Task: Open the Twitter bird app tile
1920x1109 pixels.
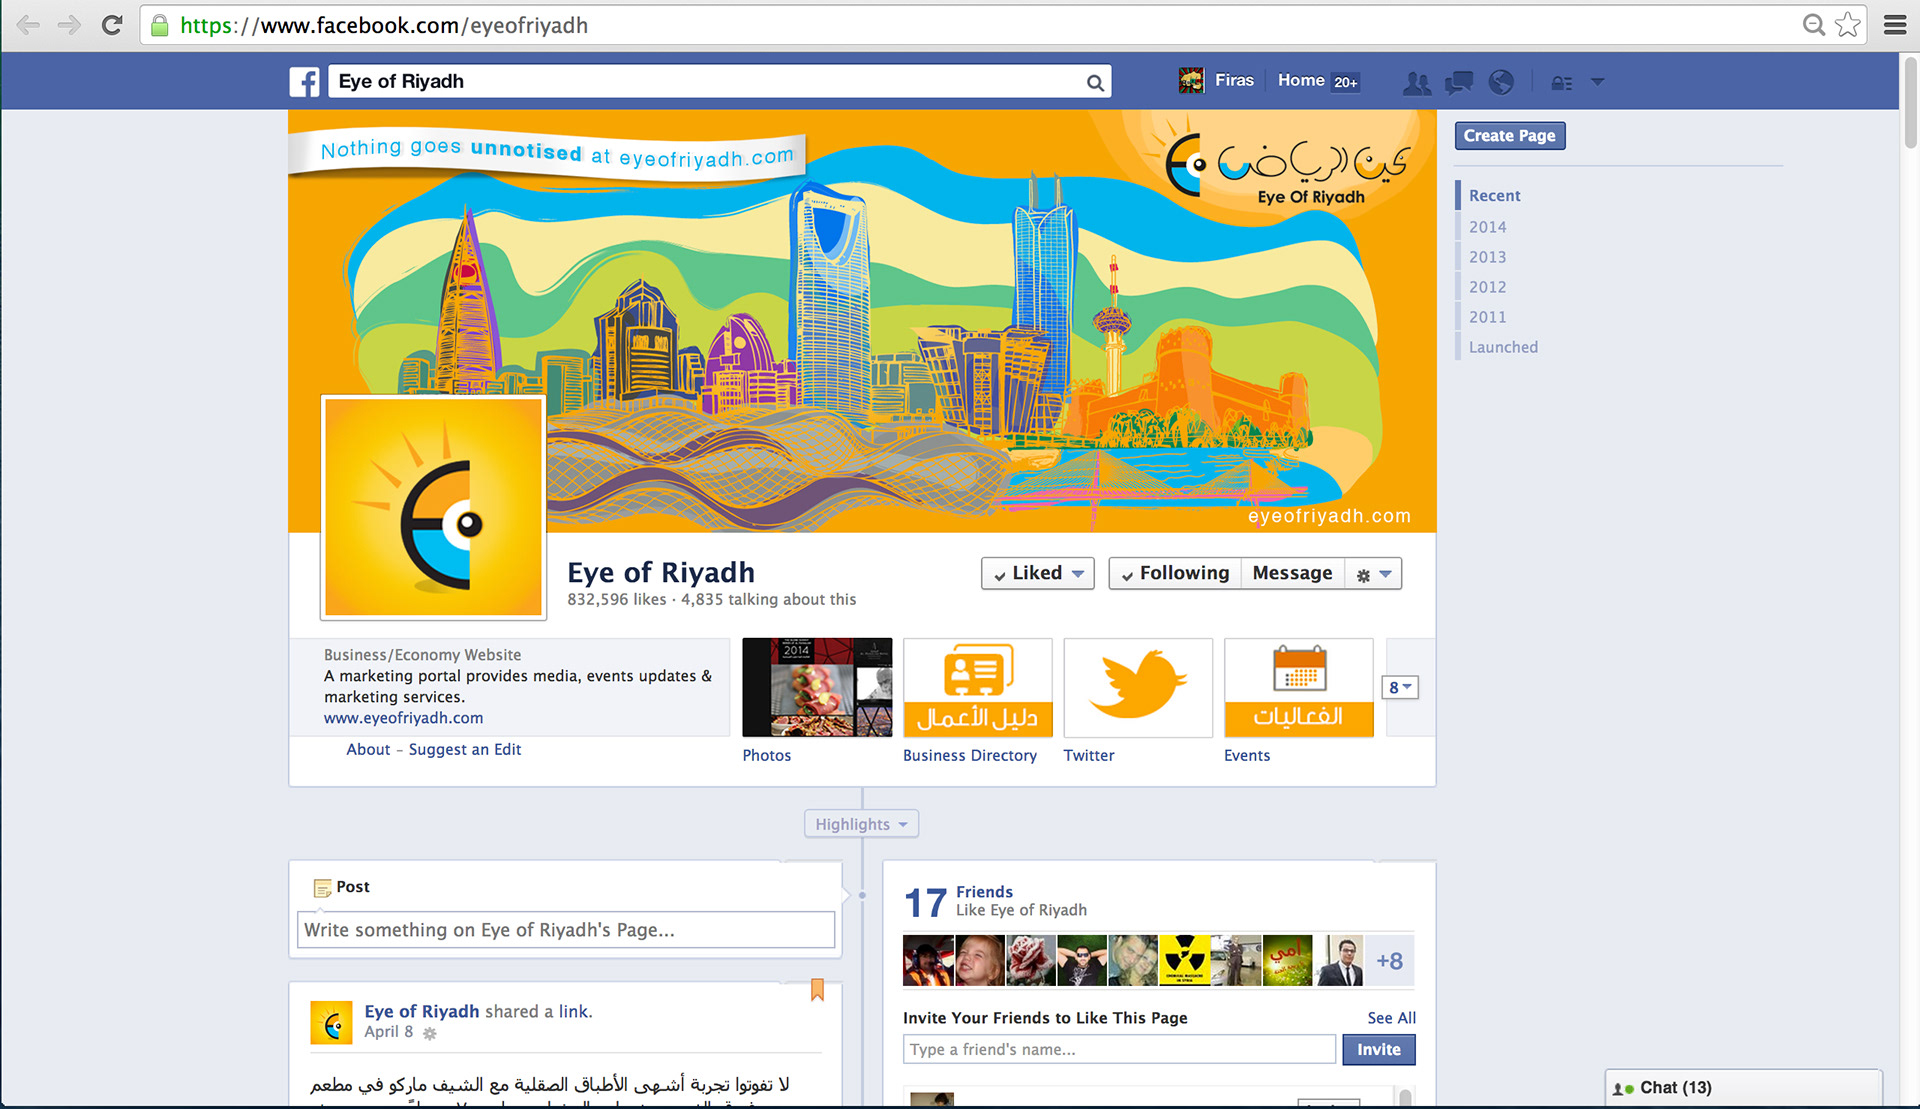Action: [x=1138, y=687]
